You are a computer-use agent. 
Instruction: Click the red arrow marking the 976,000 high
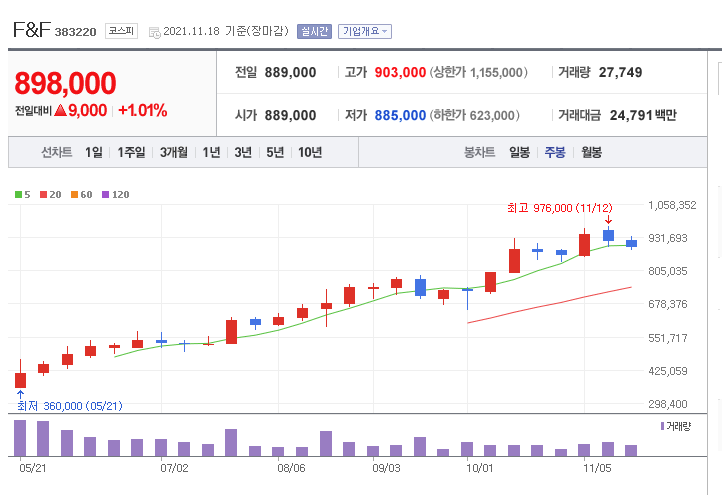(608, 220)
